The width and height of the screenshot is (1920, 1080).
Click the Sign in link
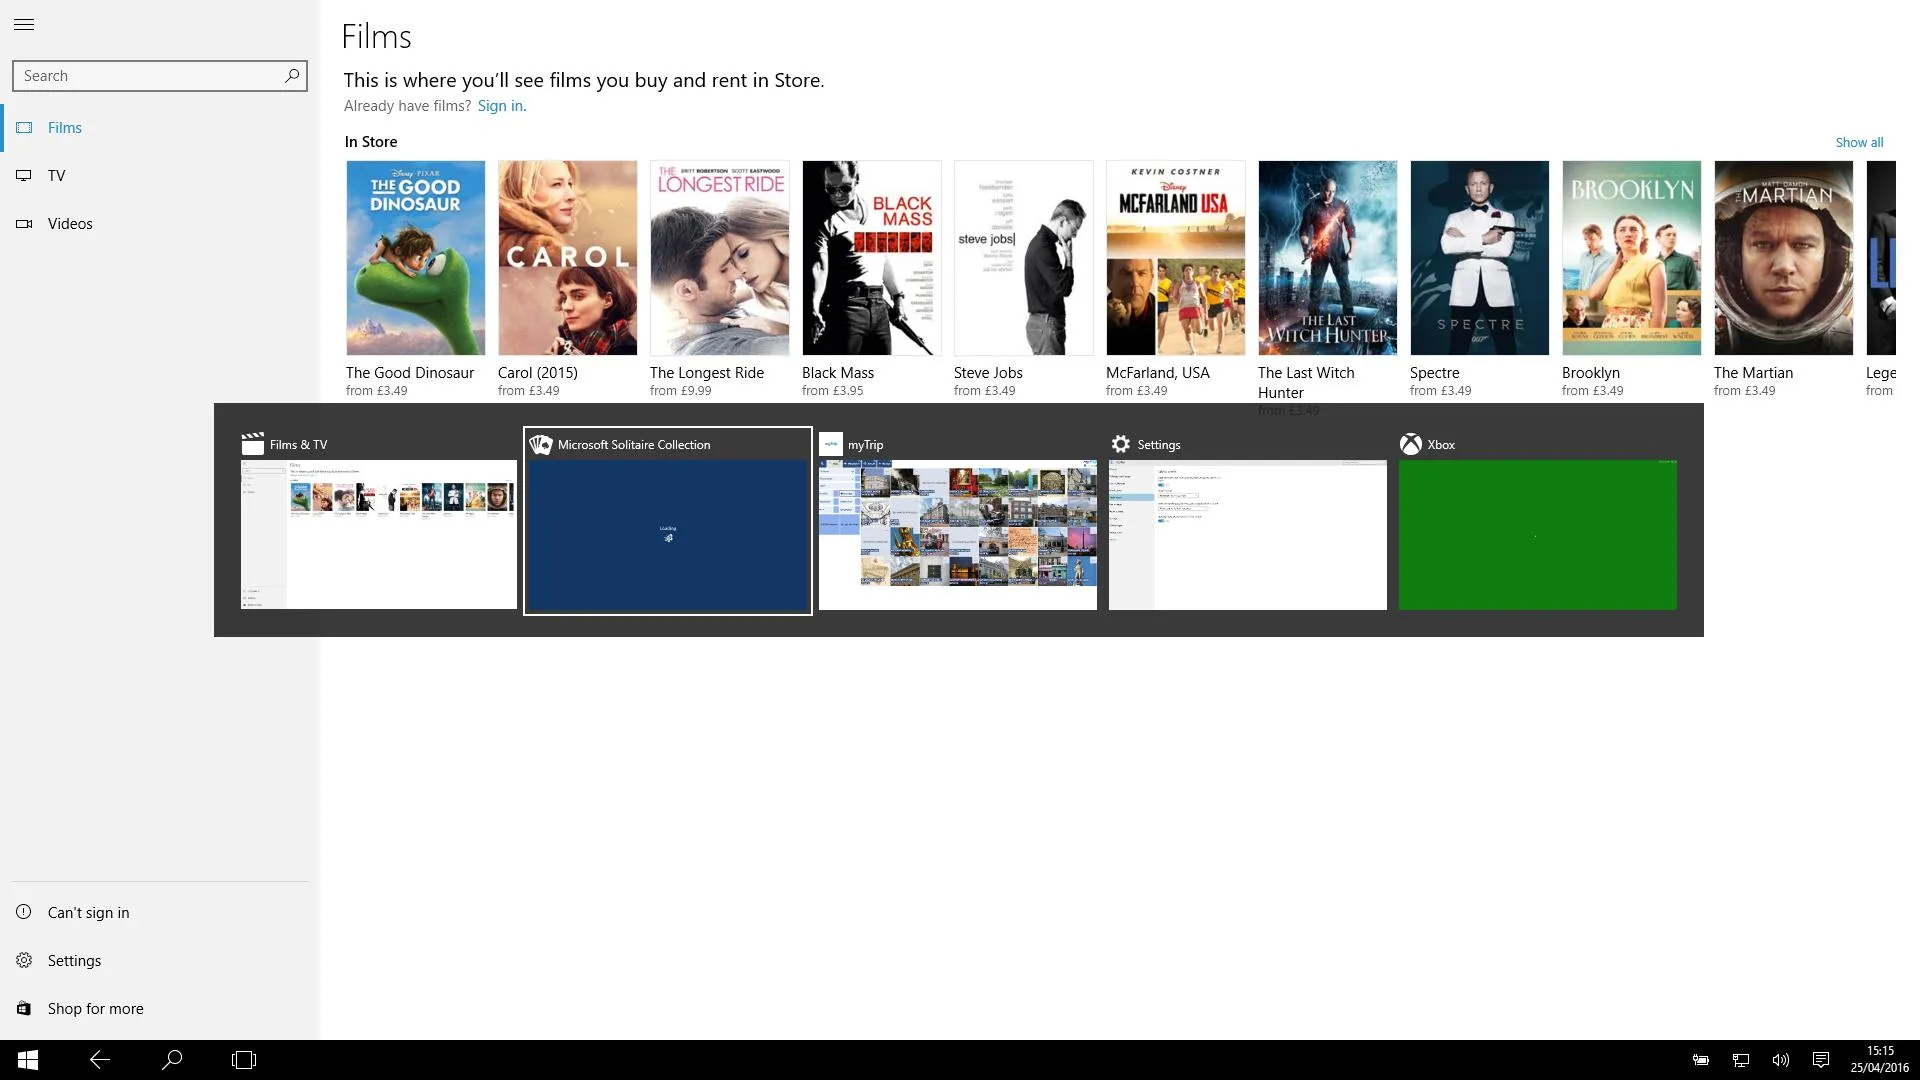(x=500, y=106)
